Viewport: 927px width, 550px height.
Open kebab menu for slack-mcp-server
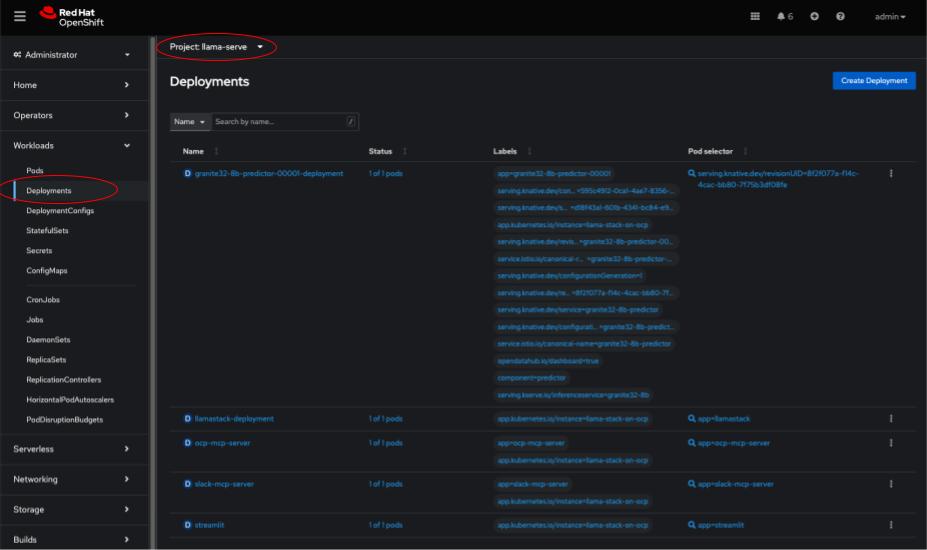pos(891,484)
